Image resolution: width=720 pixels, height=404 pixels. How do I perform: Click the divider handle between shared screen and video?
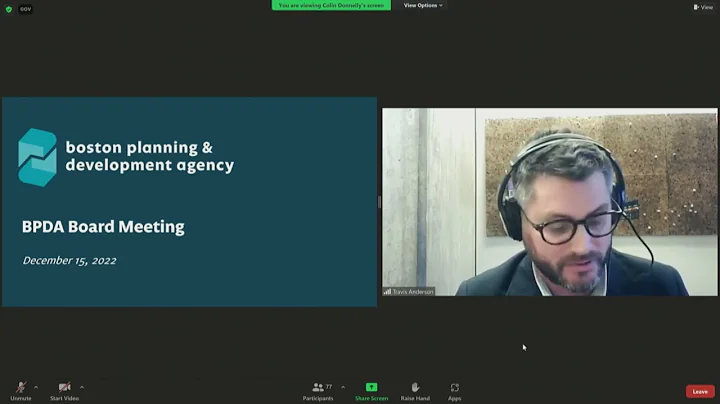(379, 202)
